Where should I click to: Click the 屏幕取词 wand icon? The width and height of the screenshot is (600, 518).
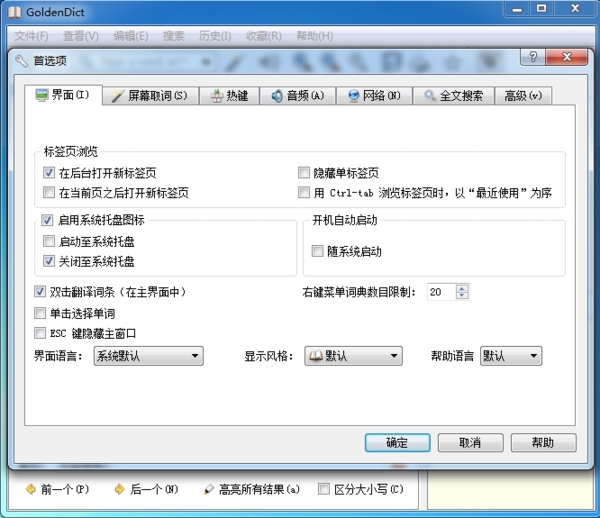pyautogui.click(x=117, y=96)
